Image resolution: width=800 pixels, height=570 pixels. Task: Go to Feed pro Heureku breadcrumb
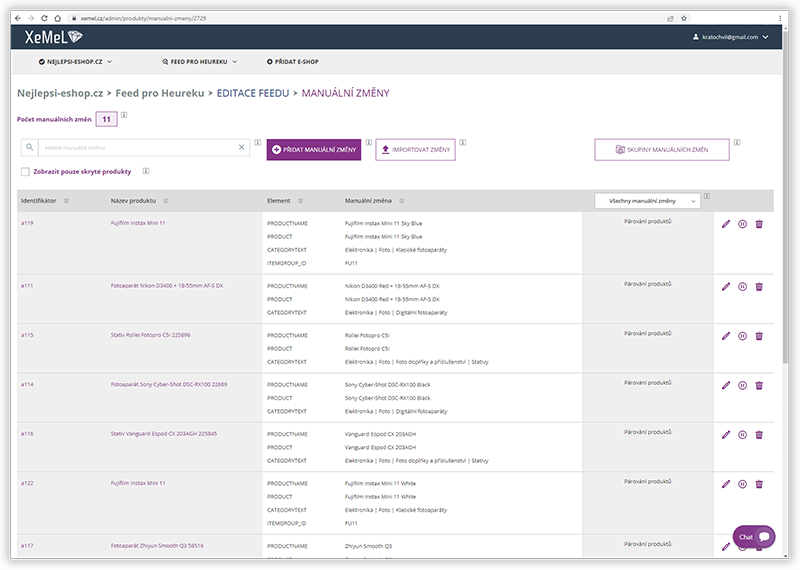pyautogui.click(x=160, y=93)
